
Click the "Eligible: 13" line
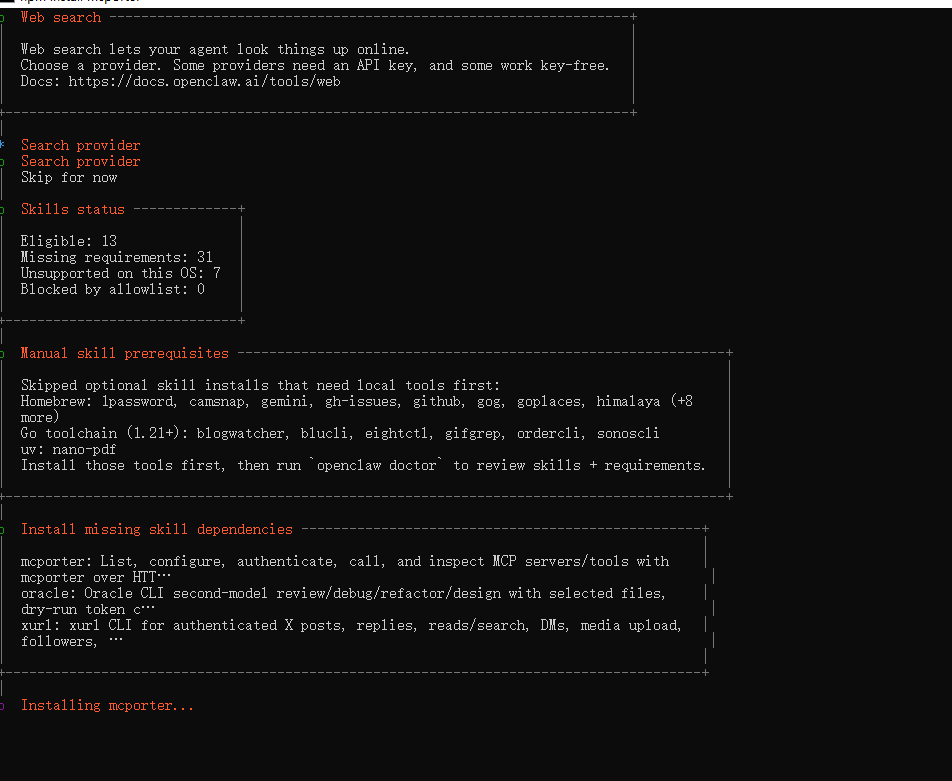69,241
